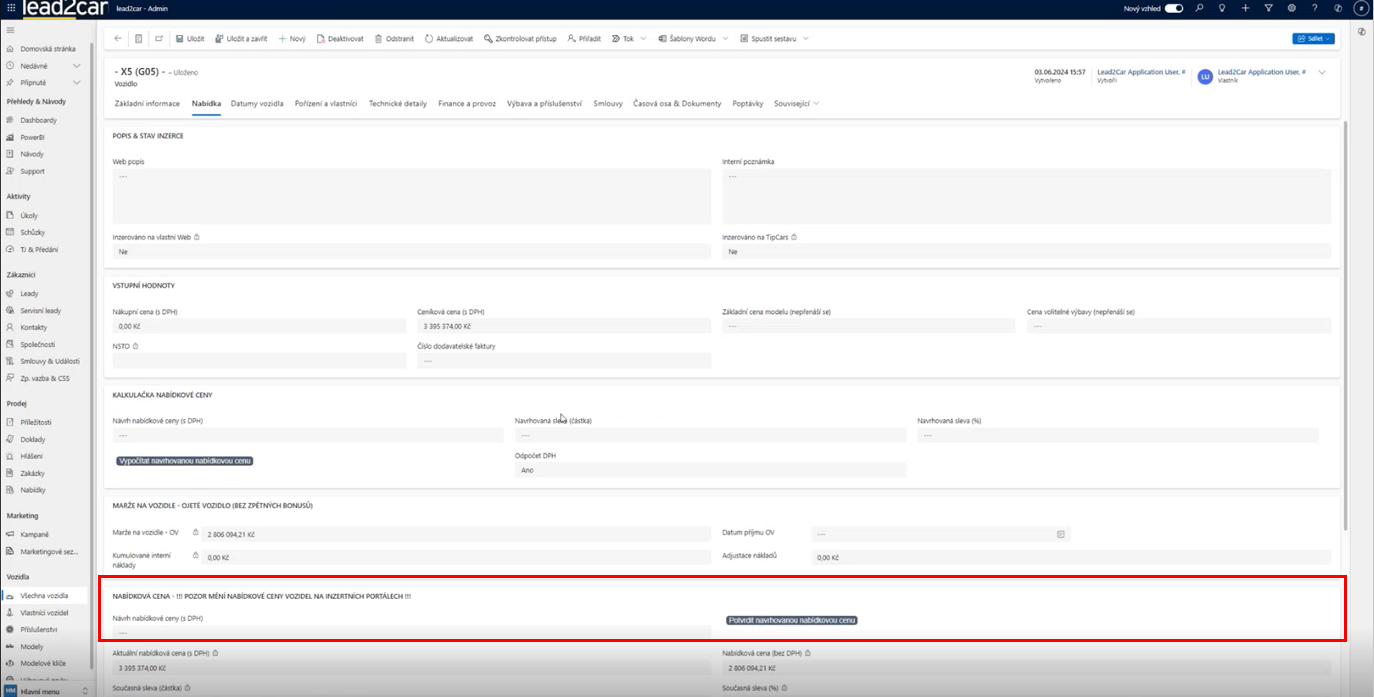Image resolution: width=1374 pixels, height=697 pixels.
Task: Expand the header chevron beside owner
Action: point(1322,72)
